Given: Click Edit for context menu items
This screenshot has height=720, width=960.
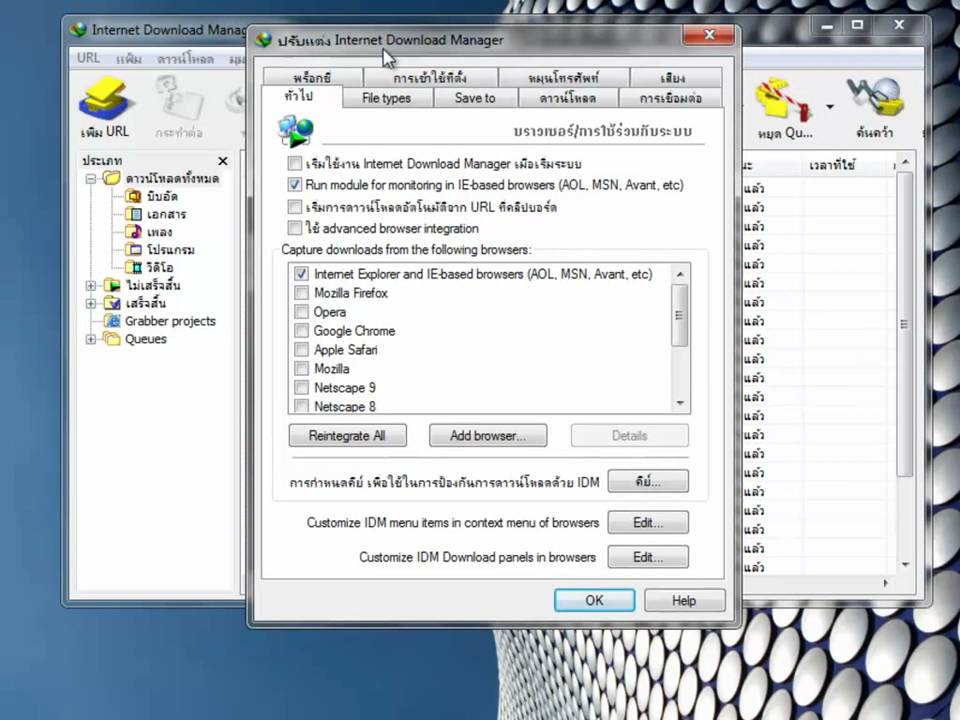Looking at the screenshot, I should tap(648, 522).
